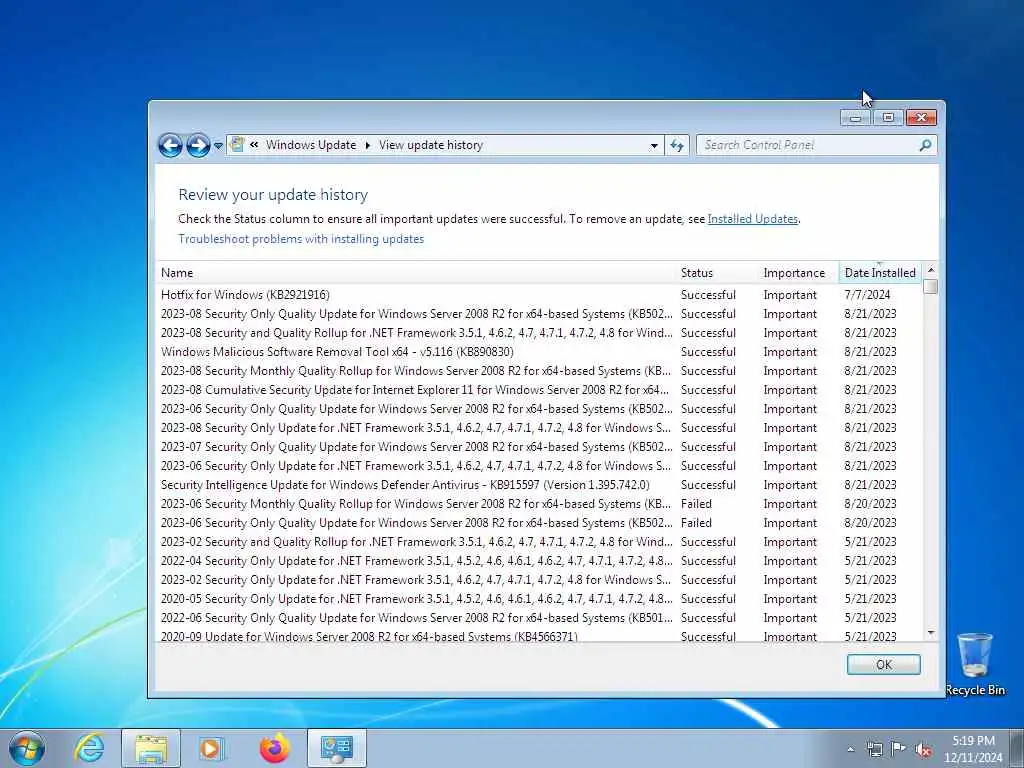Sort by the Status column header
The width and height of the screenshot is (1024, 768).
click(716, 273)
